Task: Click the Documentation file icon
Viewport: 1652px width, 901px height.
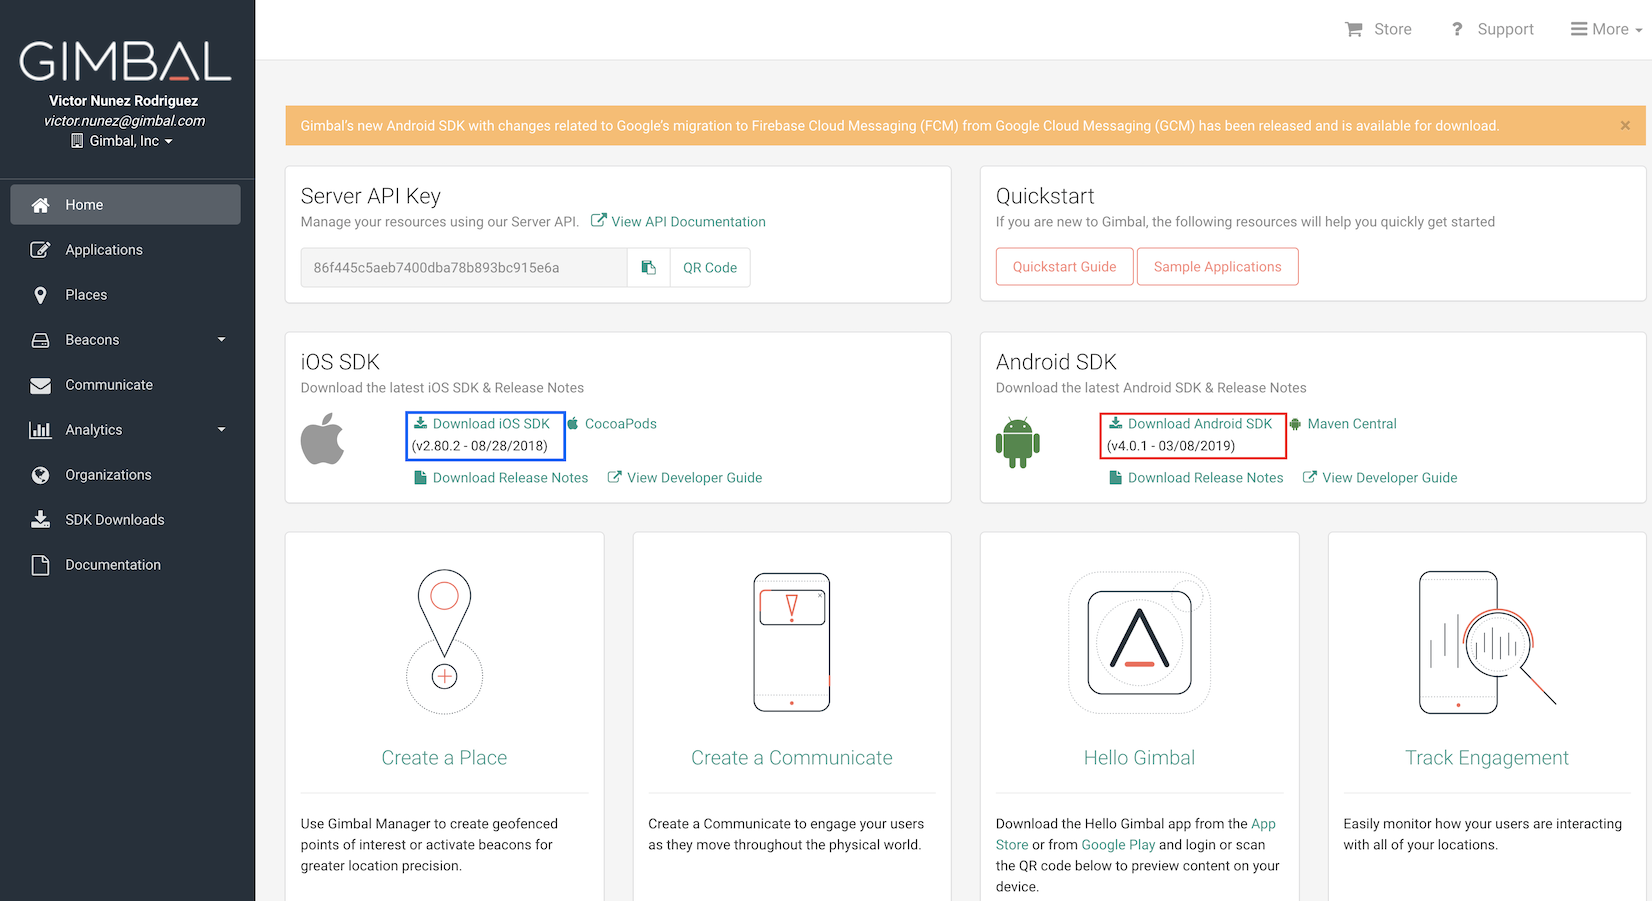Action: pos(40,565)
